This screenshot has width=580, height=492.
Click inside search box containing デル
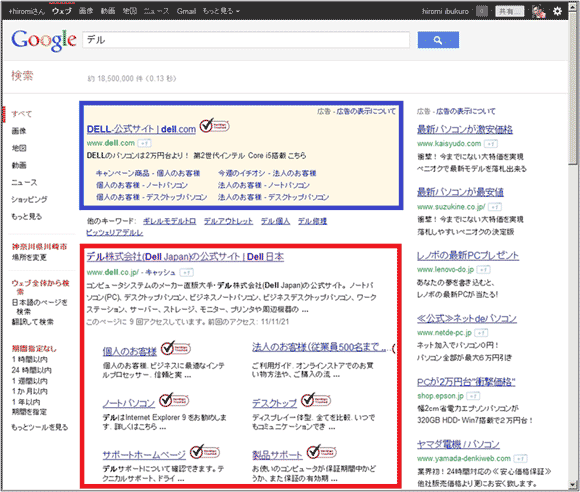(246, 40)
